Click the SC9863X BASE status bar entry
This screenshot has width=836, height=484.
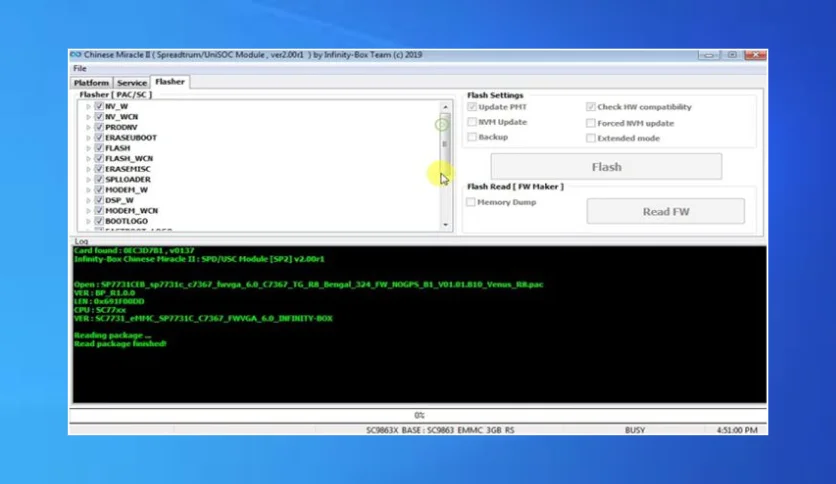pyautogui.click(x=440, y=430)
